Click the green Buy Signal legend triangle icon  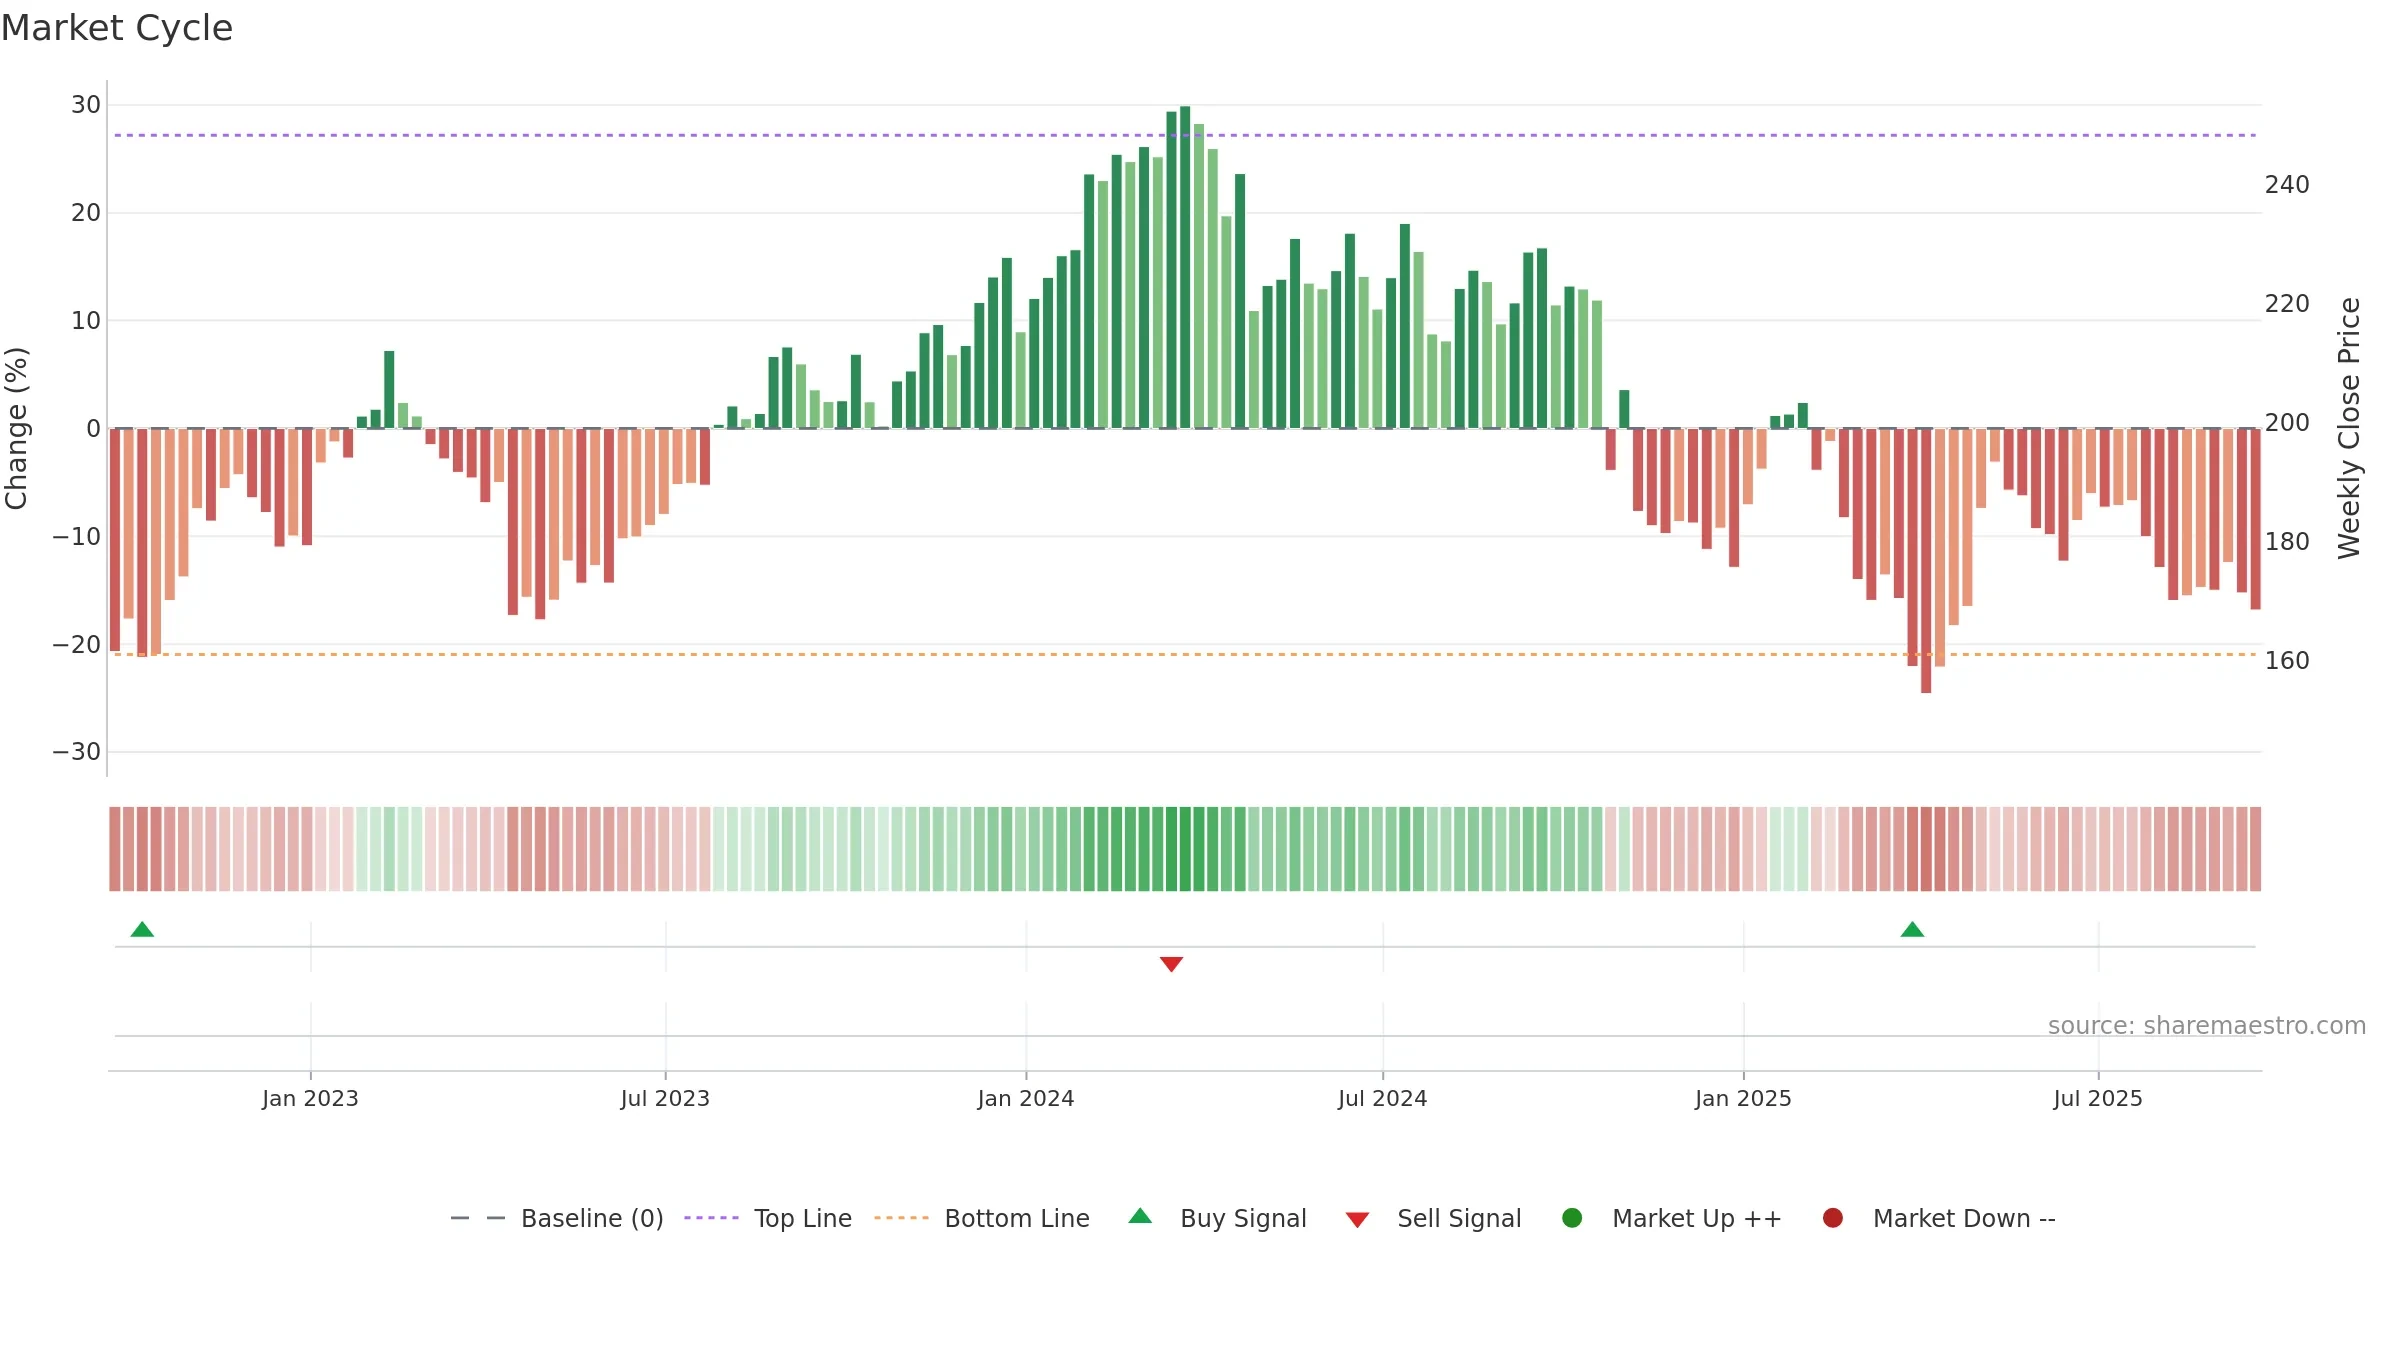[x=1140, y=1216]
